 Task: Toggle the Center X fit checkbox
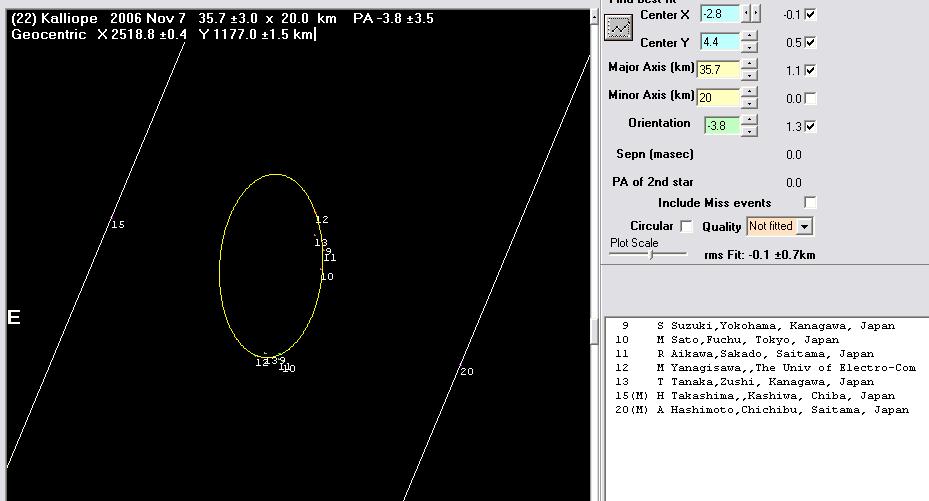tap(810, 14)
